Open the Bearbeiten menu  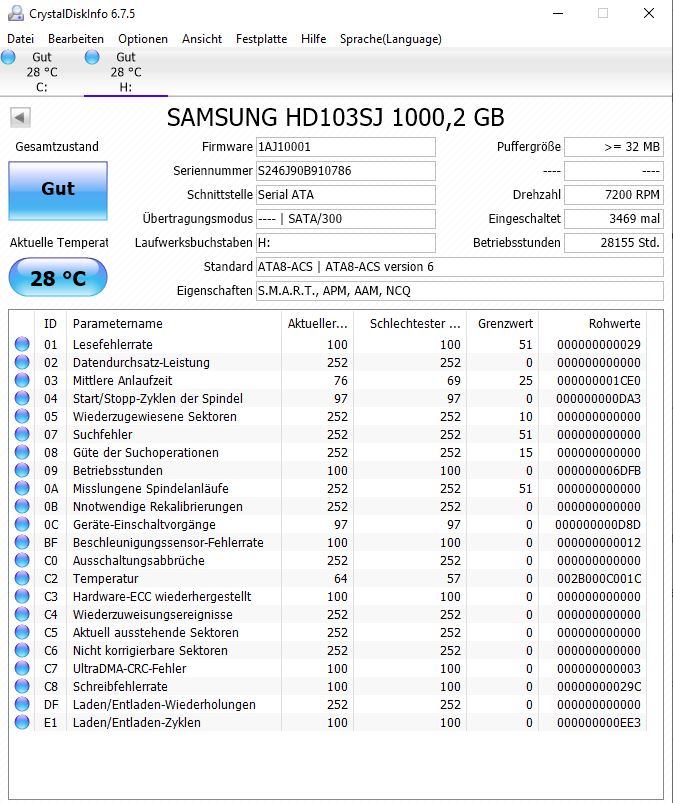tap(76, 39)
